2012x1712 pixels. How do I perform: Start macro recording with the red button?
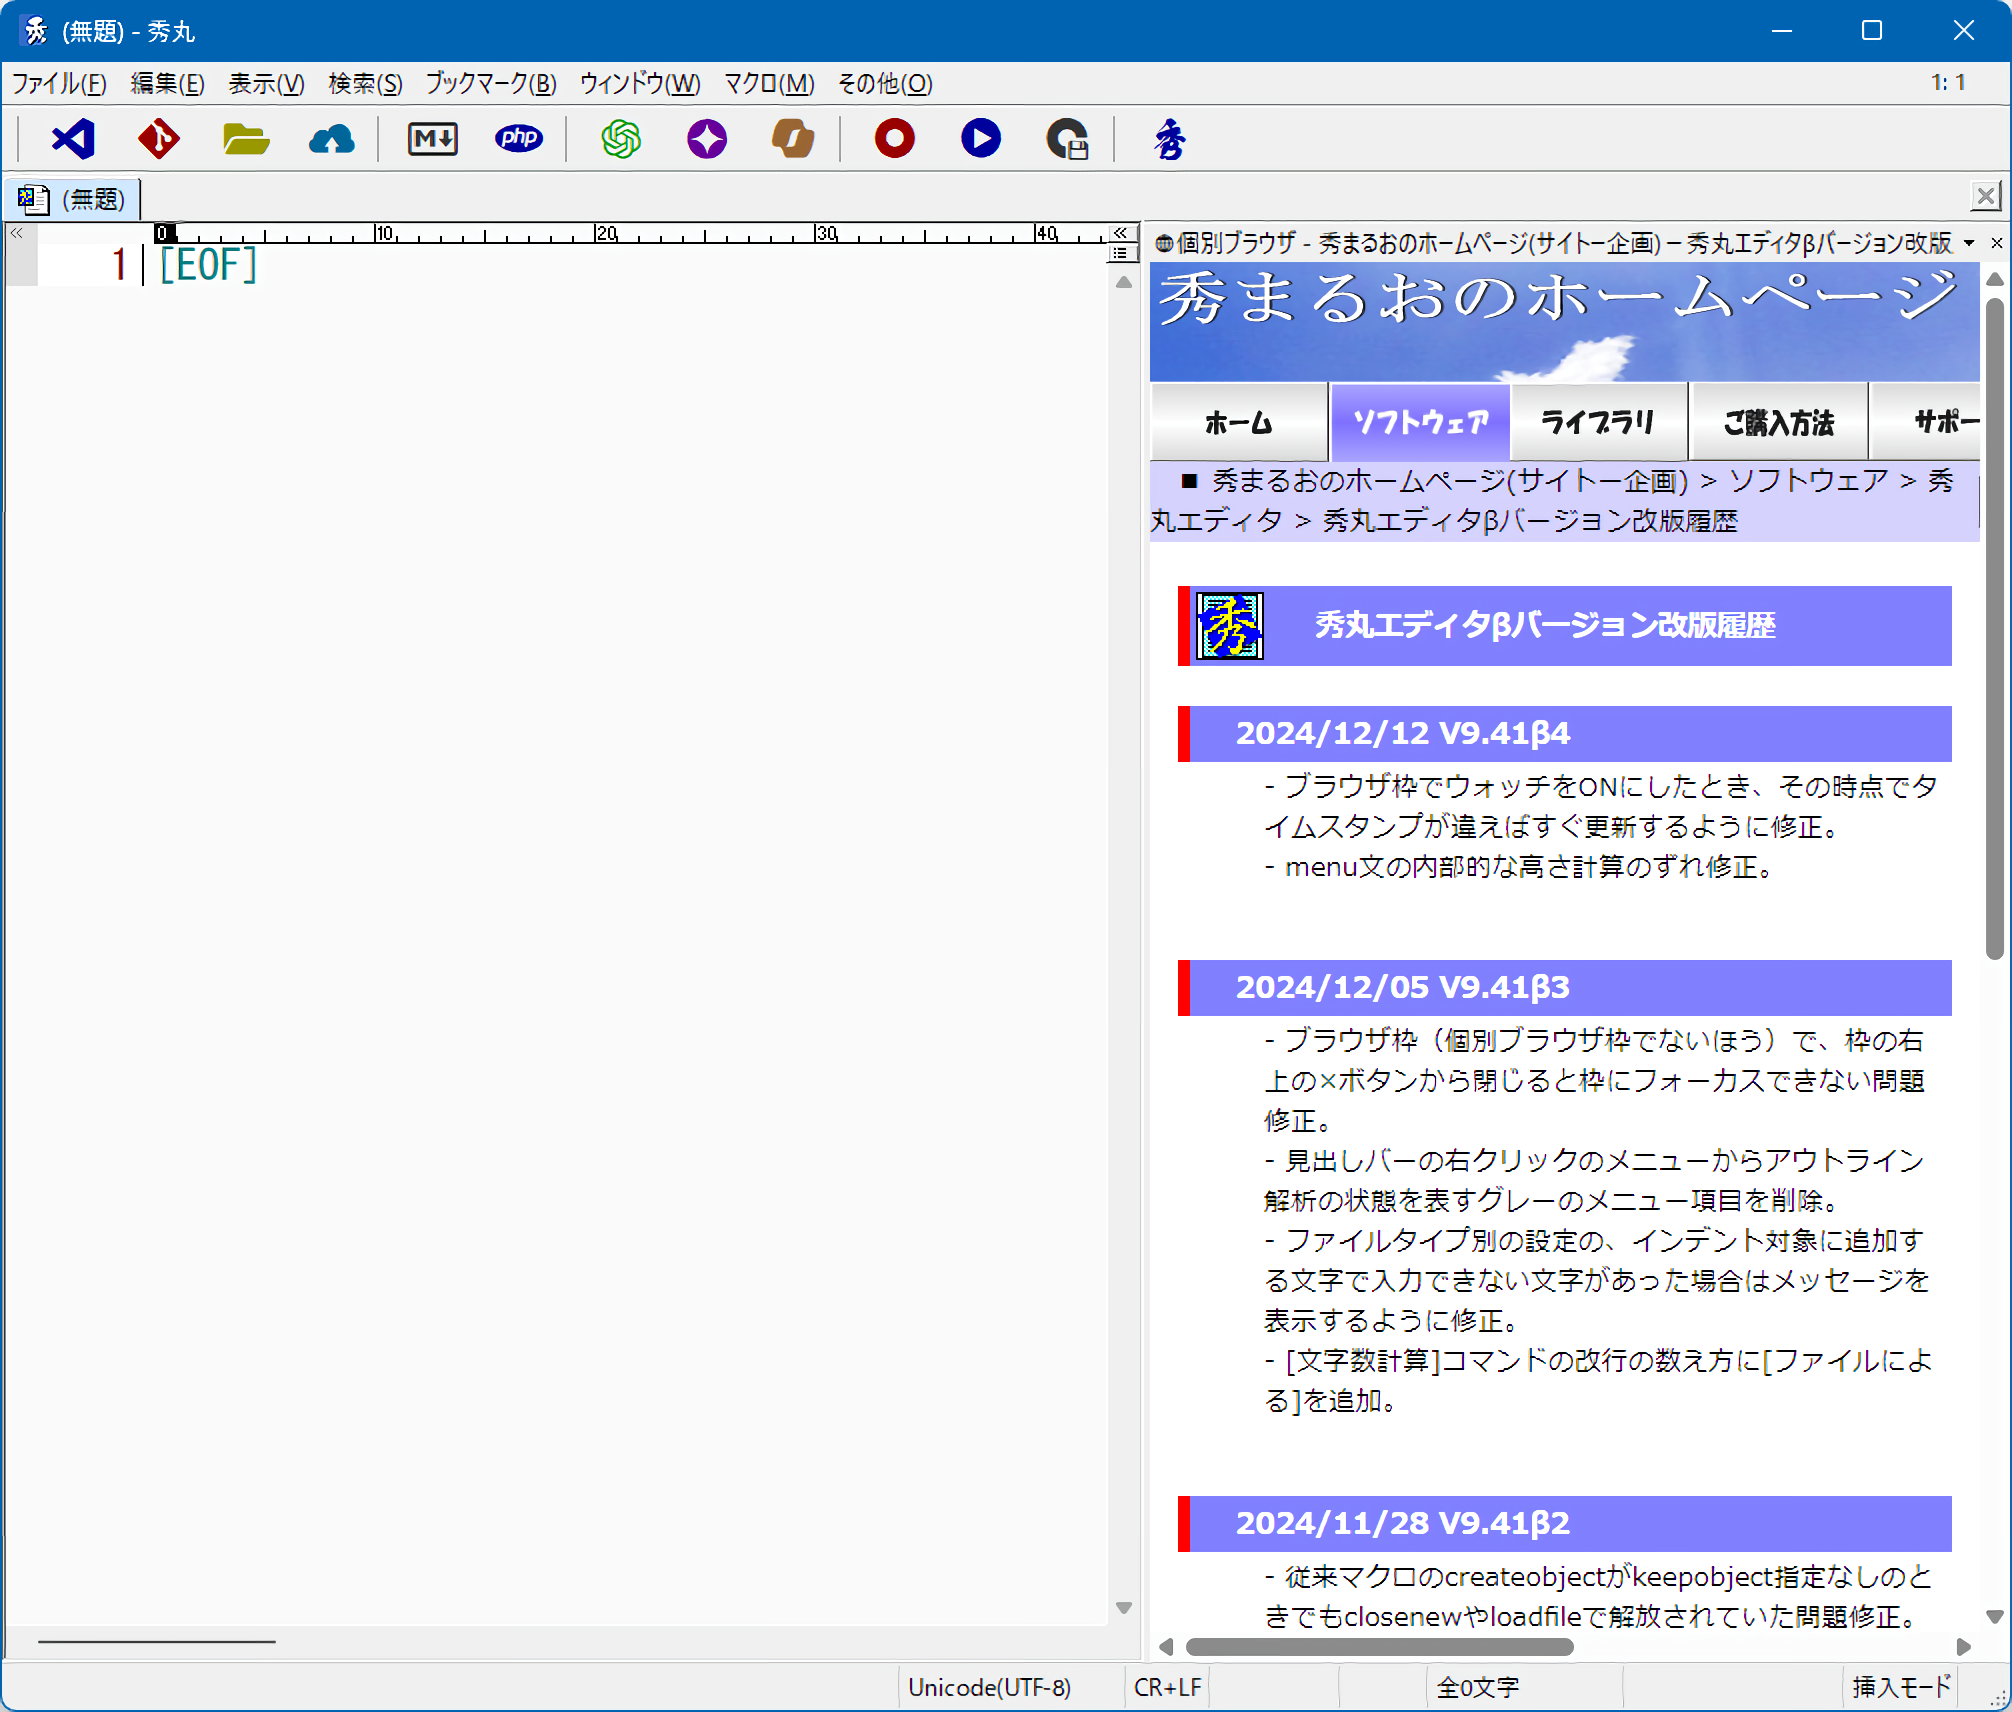(894, 139)
